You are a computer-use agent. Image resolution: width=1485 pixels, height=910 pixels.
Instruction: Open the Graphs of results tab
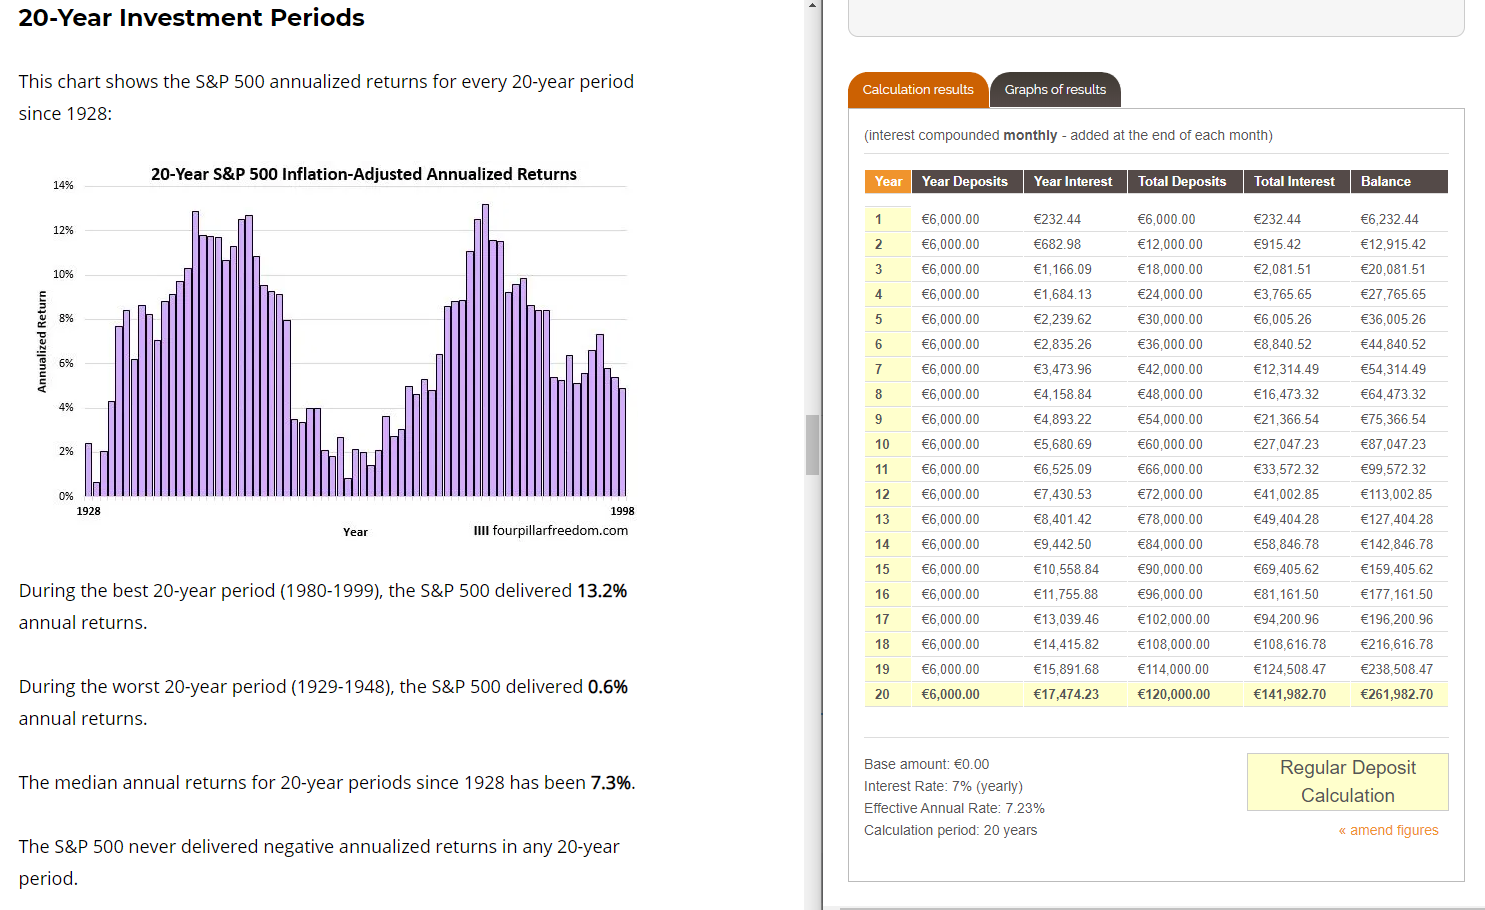(1055, 90)
